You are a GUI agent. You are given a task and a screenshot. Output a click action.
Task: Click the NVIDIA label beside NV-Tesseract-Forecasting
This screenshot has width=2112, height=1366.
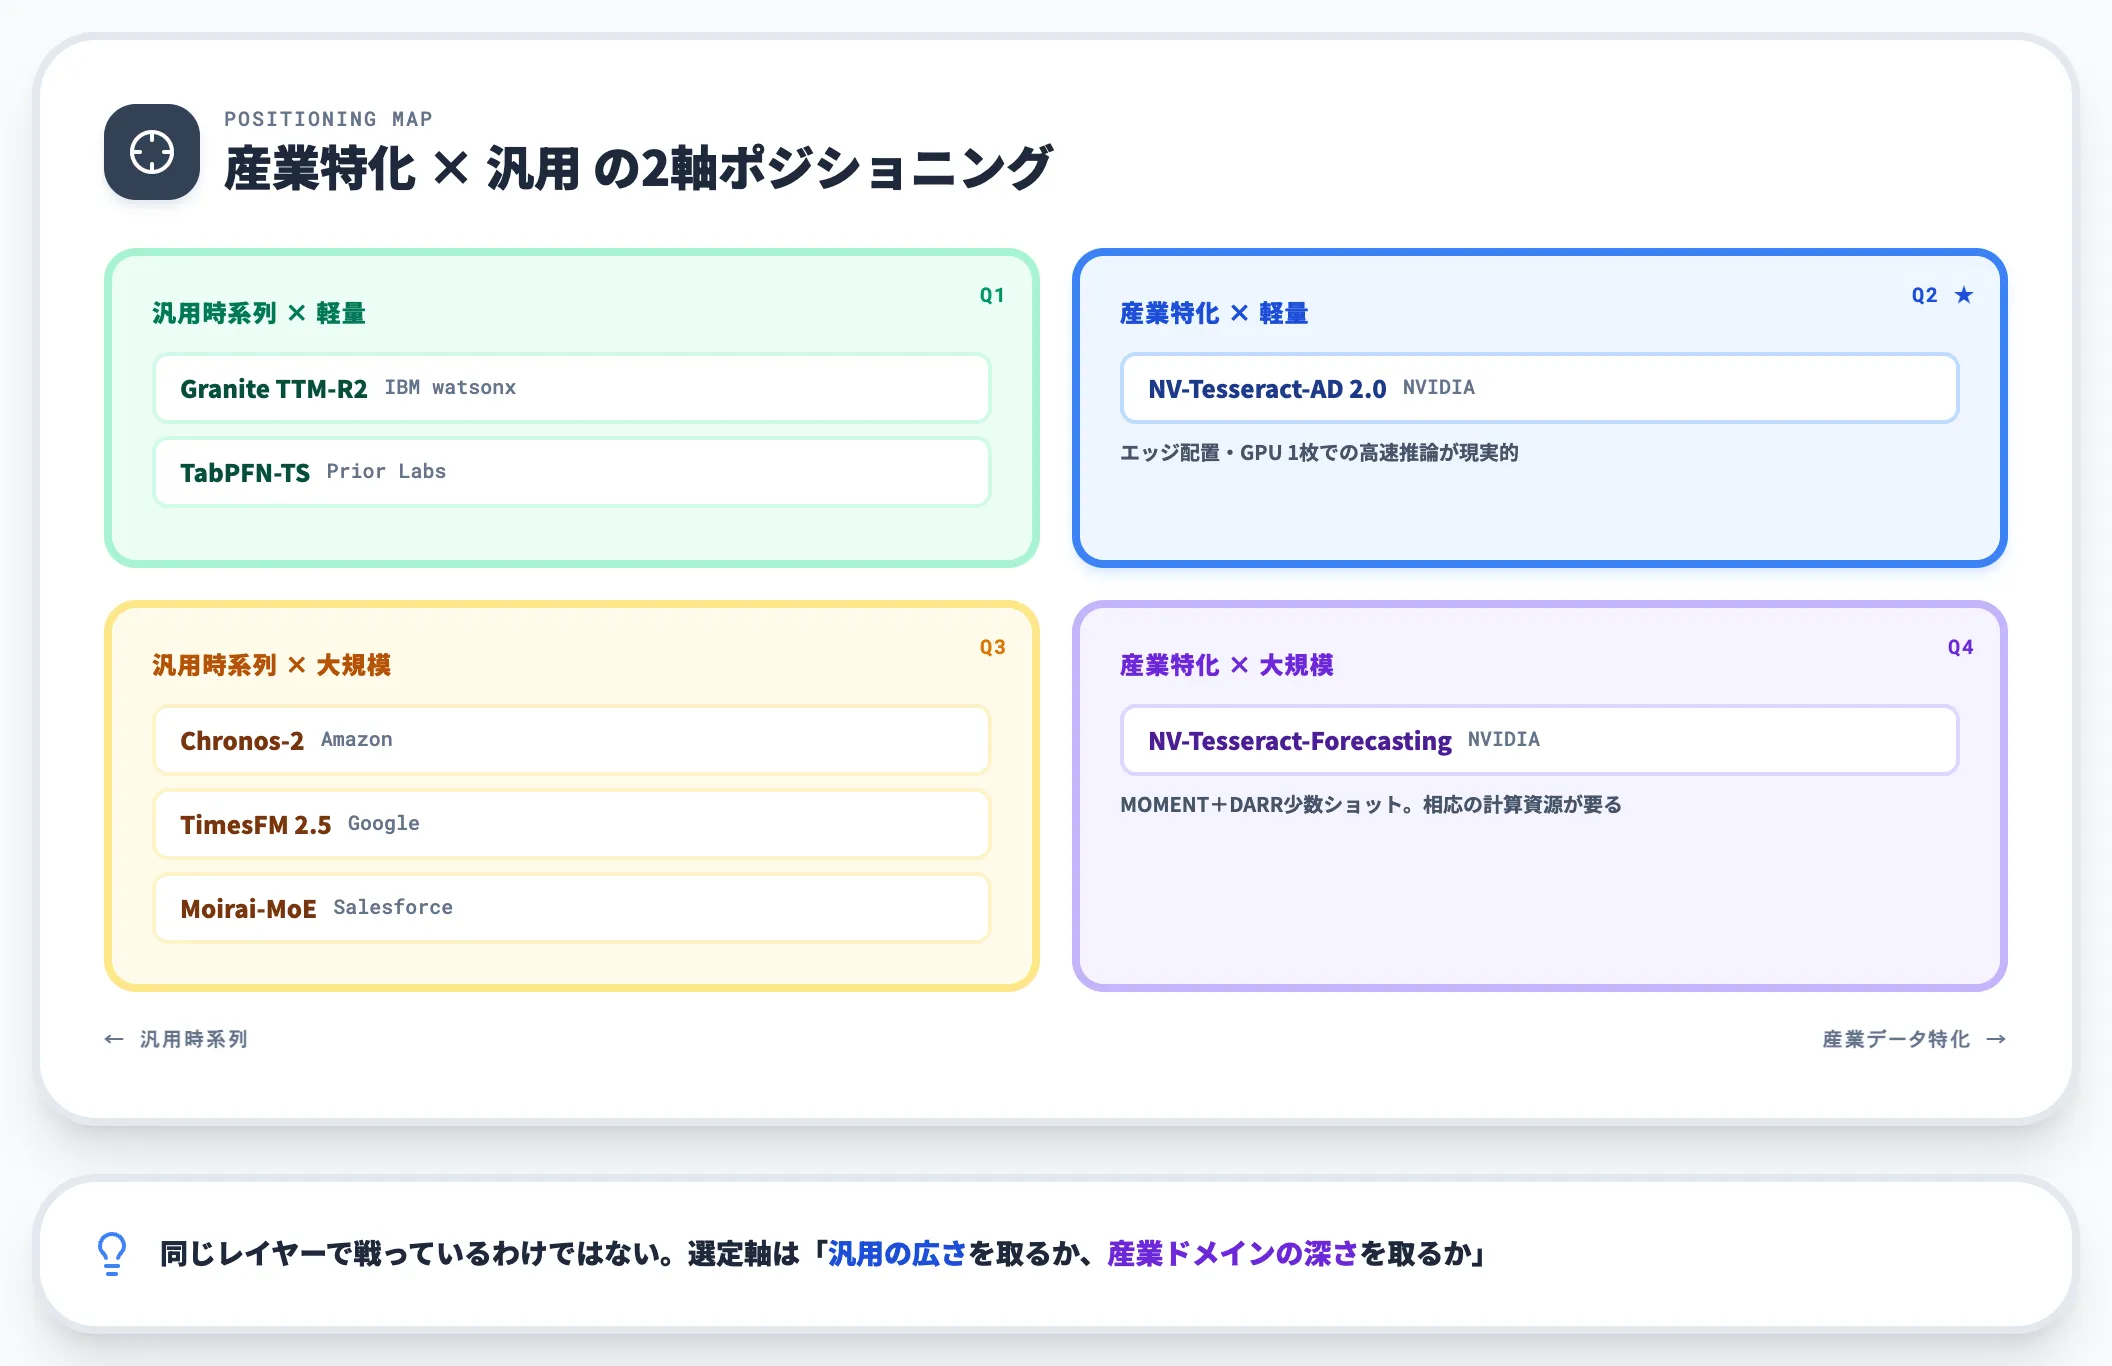[x=1504, y=740]
